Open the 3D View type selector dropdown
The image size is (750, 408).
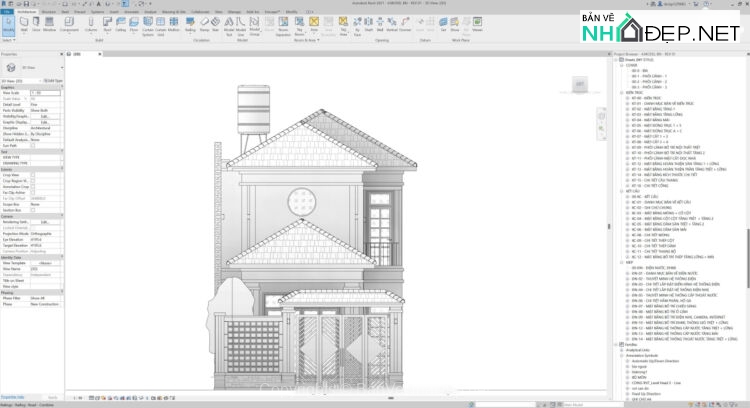click(30, 79)
